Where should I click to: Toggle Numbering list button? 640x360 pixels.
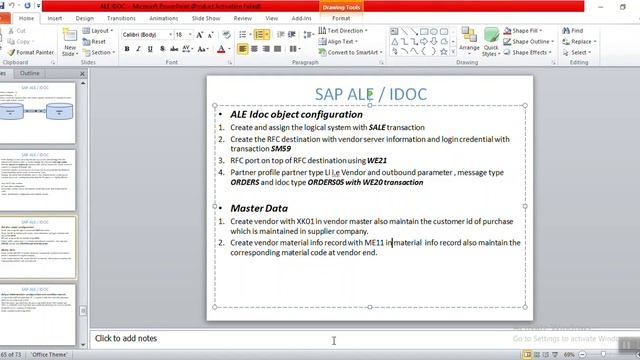259,35
